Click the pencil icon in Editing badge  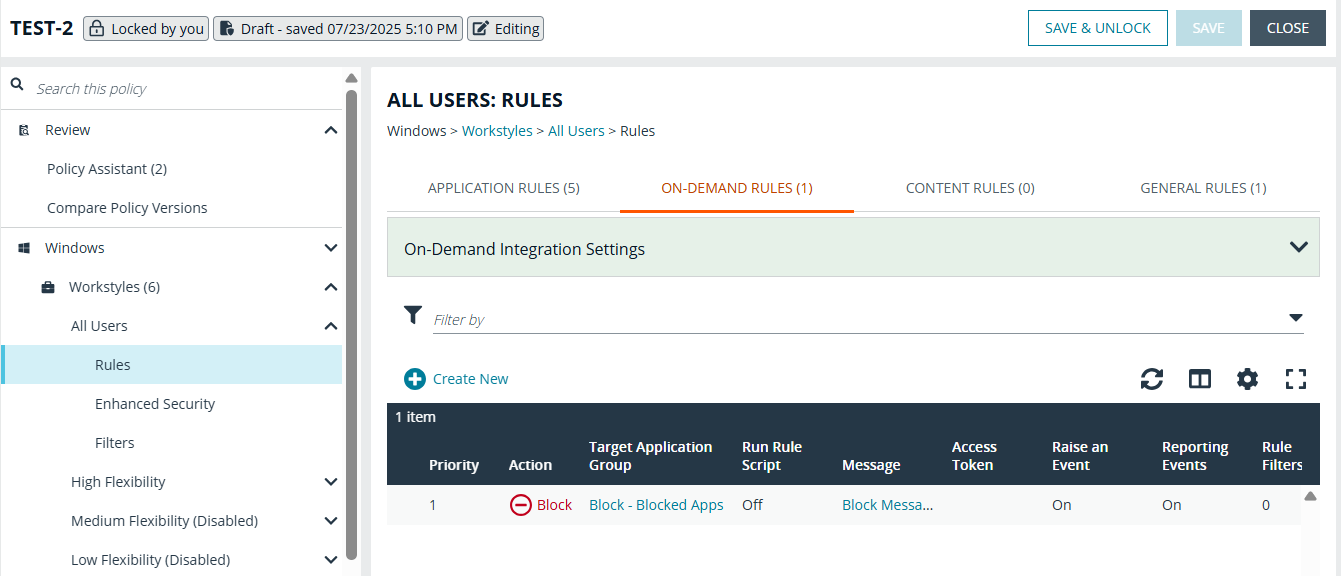[480, 29]
